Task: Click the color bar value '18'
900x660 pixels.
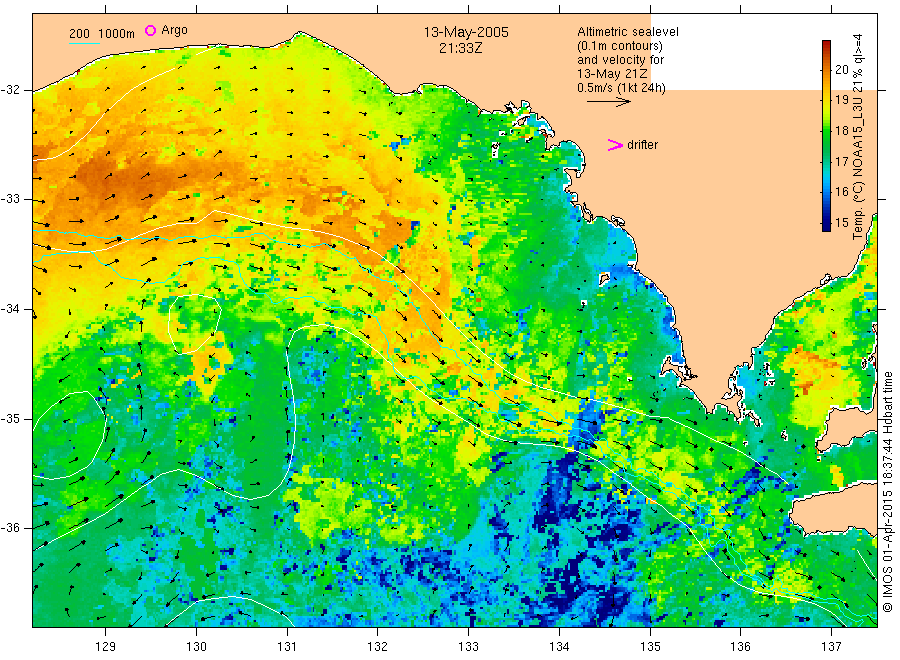Action: (841, 131)
